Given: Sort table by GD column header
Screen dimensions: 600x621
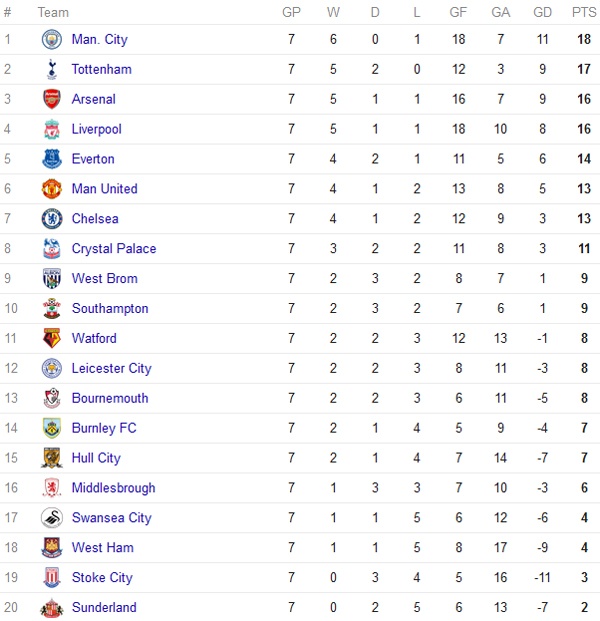Looking at the screenshot, I should click(x=543, y=12).
